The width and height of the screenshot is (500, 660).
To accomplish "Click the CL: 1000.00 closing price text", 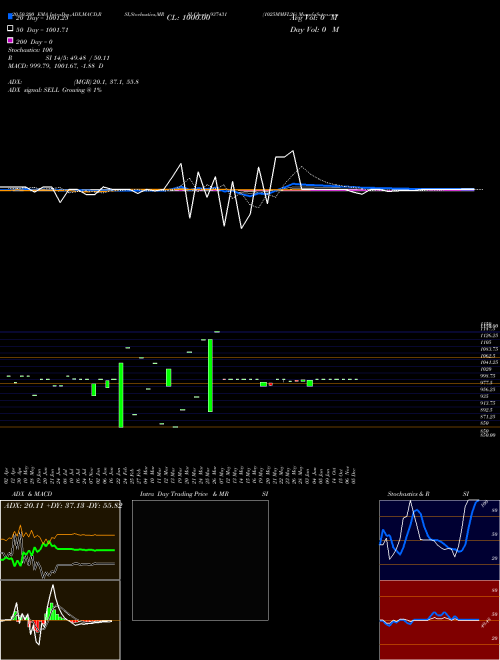I will tap(188, 18).
